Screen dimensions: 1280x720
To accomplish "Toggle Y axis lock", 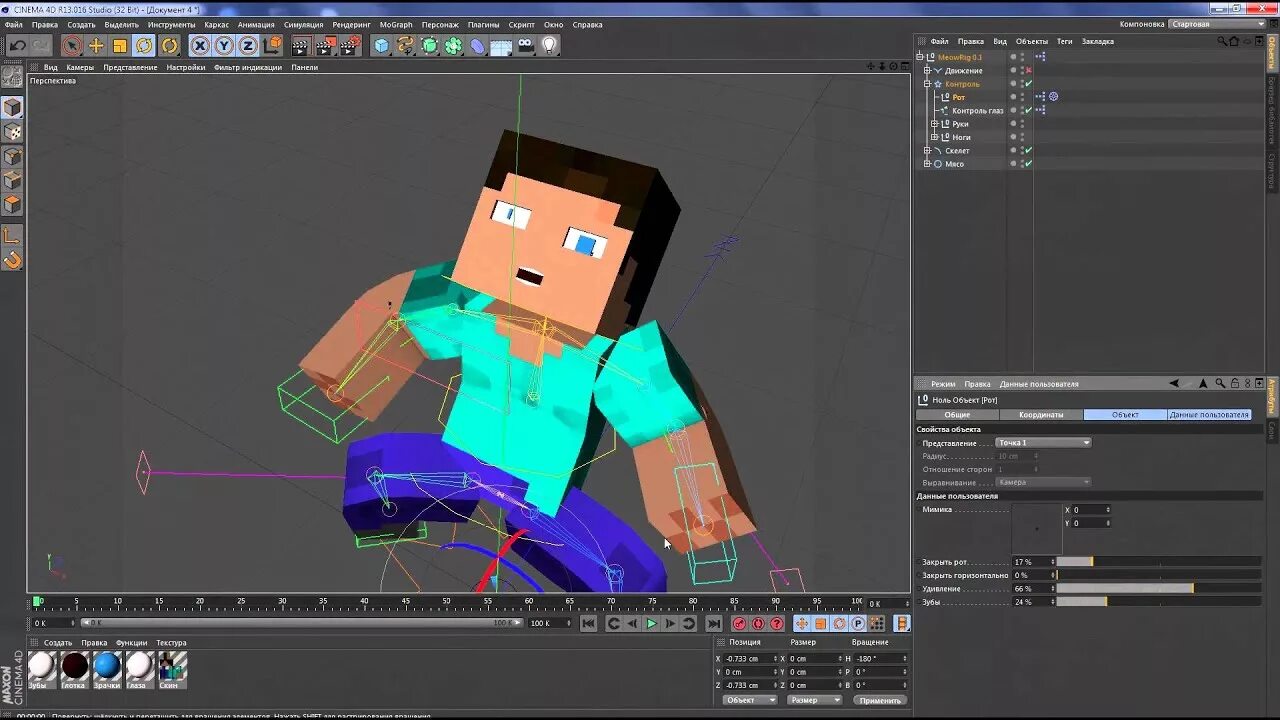I will click(x=224, y=45).
